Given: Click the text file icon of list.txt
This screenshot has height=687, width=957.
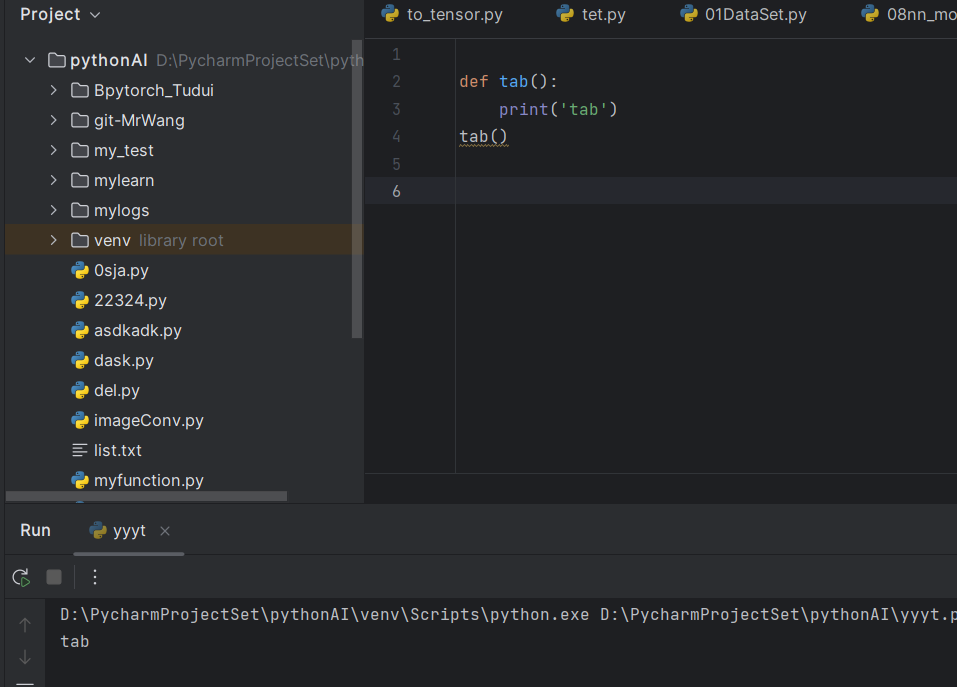Looking at the screenshot, I should [x=80, y=450].
